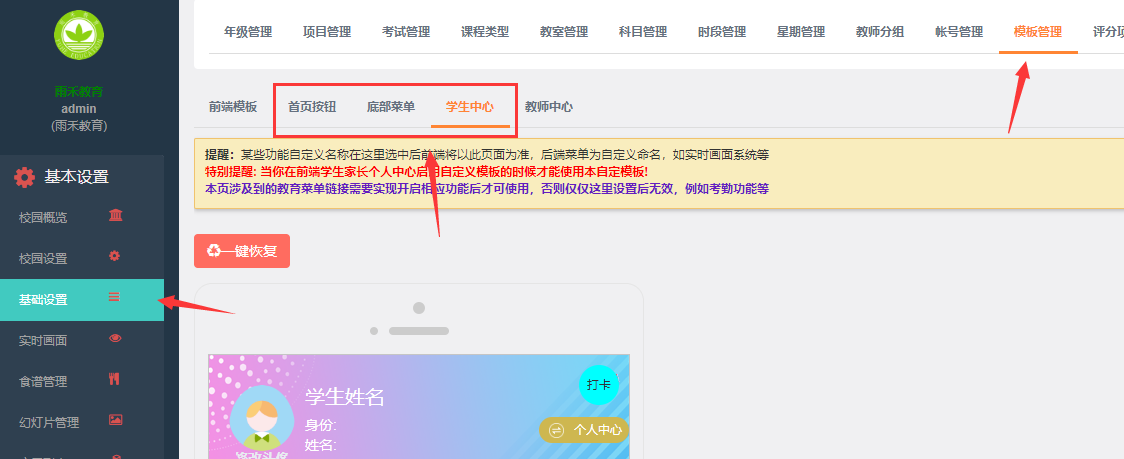The image size is (1124, 459).
Task: Click the 身份: label in the preview
Action: (321, 425)
